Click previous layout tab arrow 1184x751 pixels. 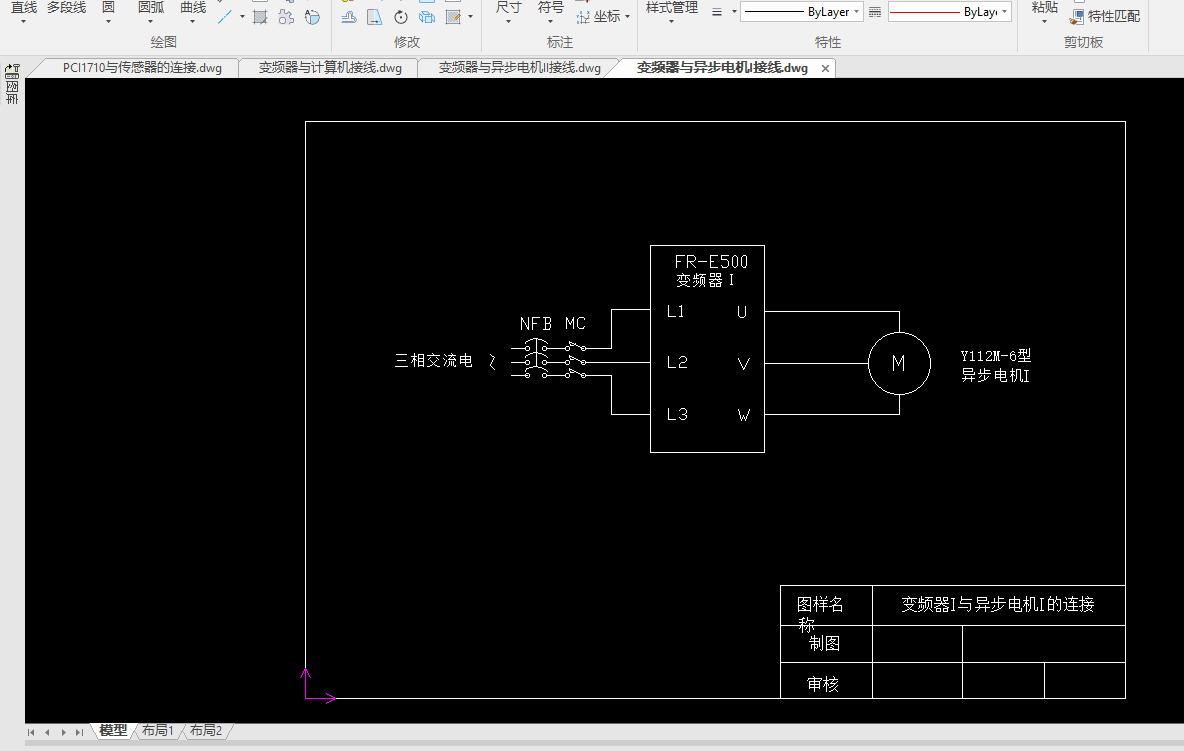[48, 732]
